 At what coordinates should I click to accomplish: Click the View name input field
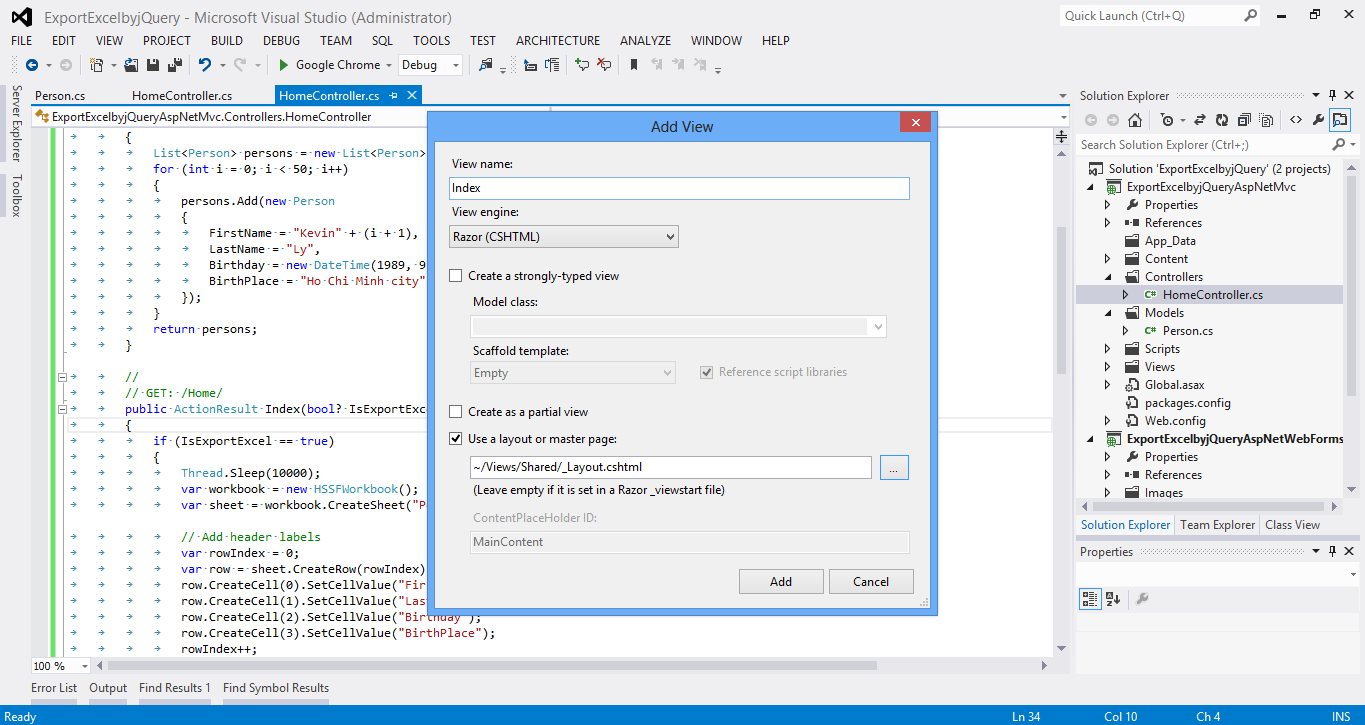(x=679, y=188)
